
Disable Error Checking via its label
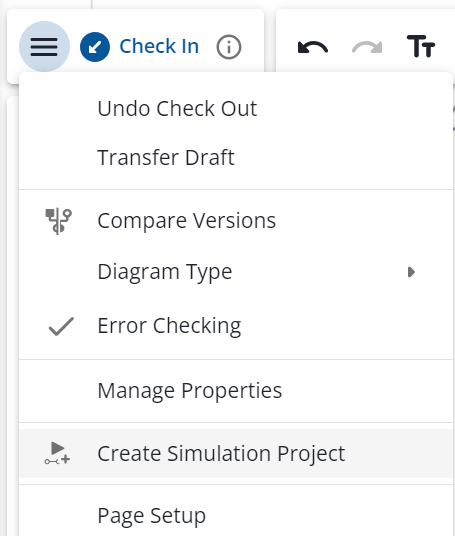tap(169, 326)
